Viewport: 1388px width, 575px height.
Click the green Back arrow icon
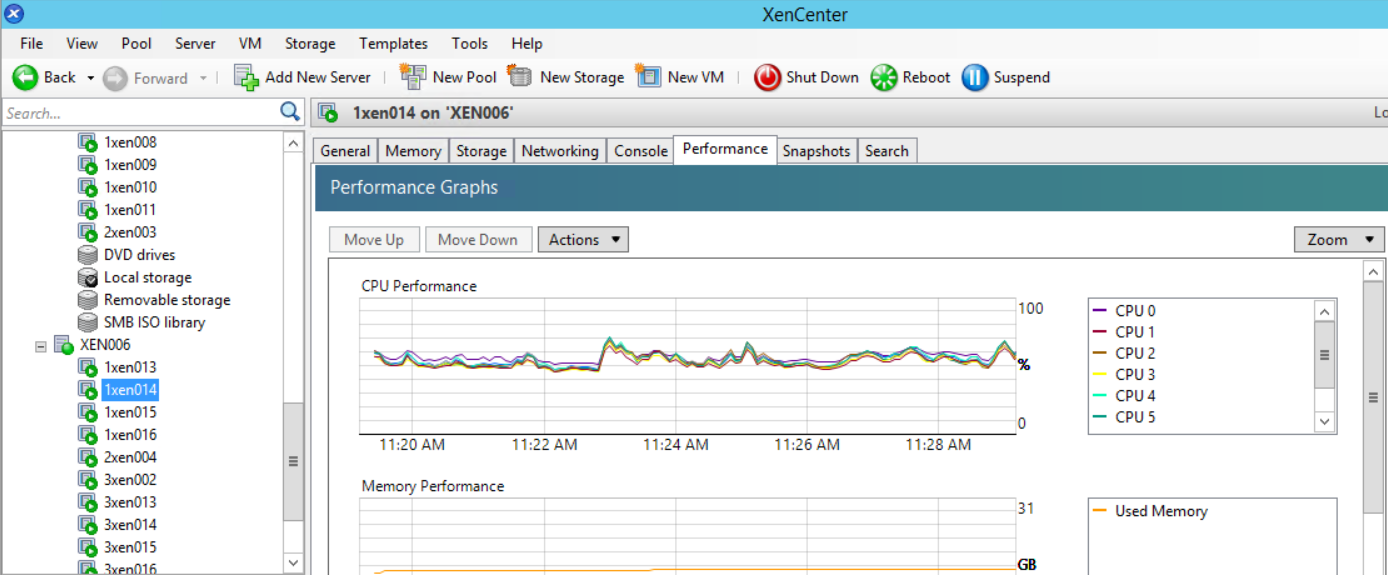25,78
